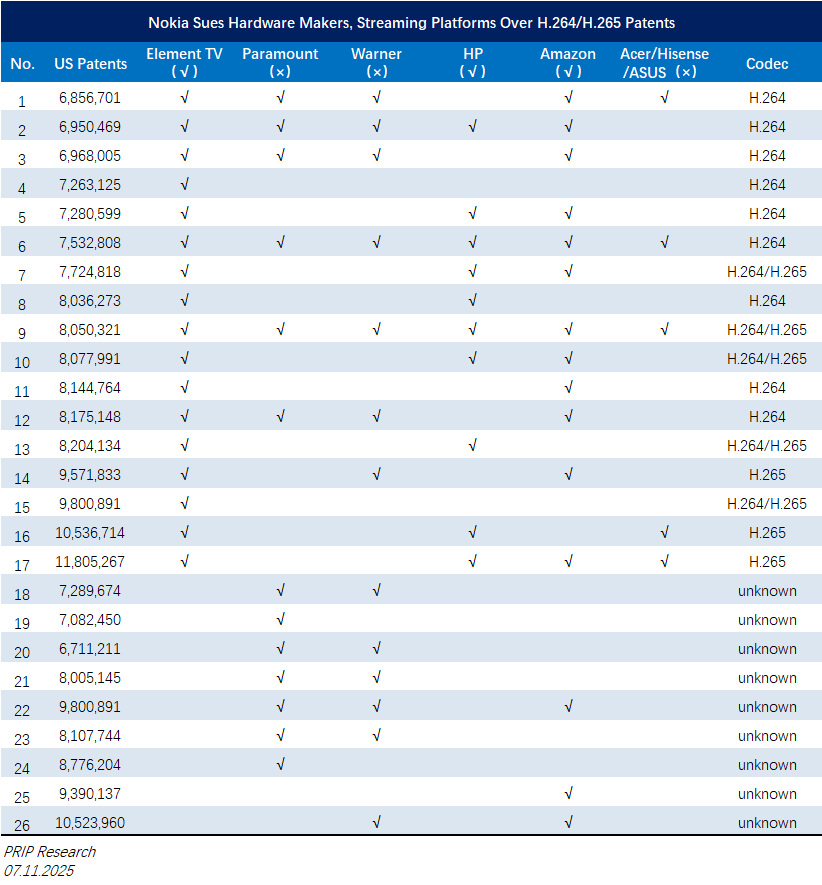
Task: Select patent number 10,536,714
Action: tap(90, 533)
